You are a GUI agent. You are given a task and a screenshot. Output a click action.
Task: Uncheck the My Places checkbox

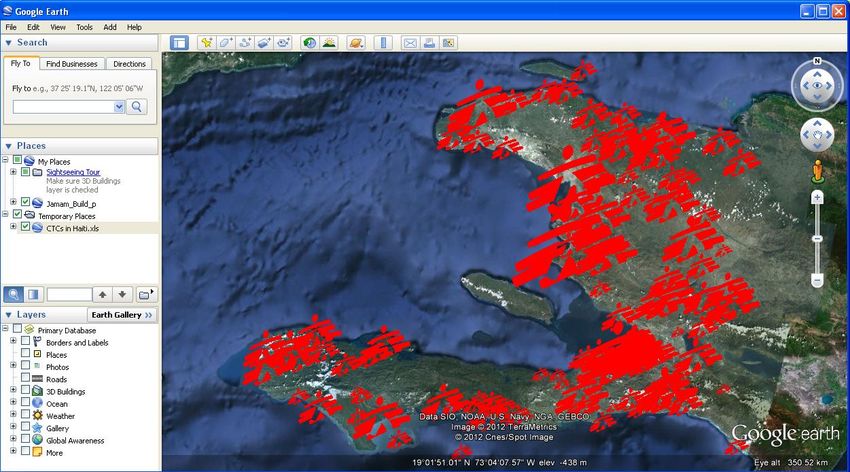(x=17, y=160)
